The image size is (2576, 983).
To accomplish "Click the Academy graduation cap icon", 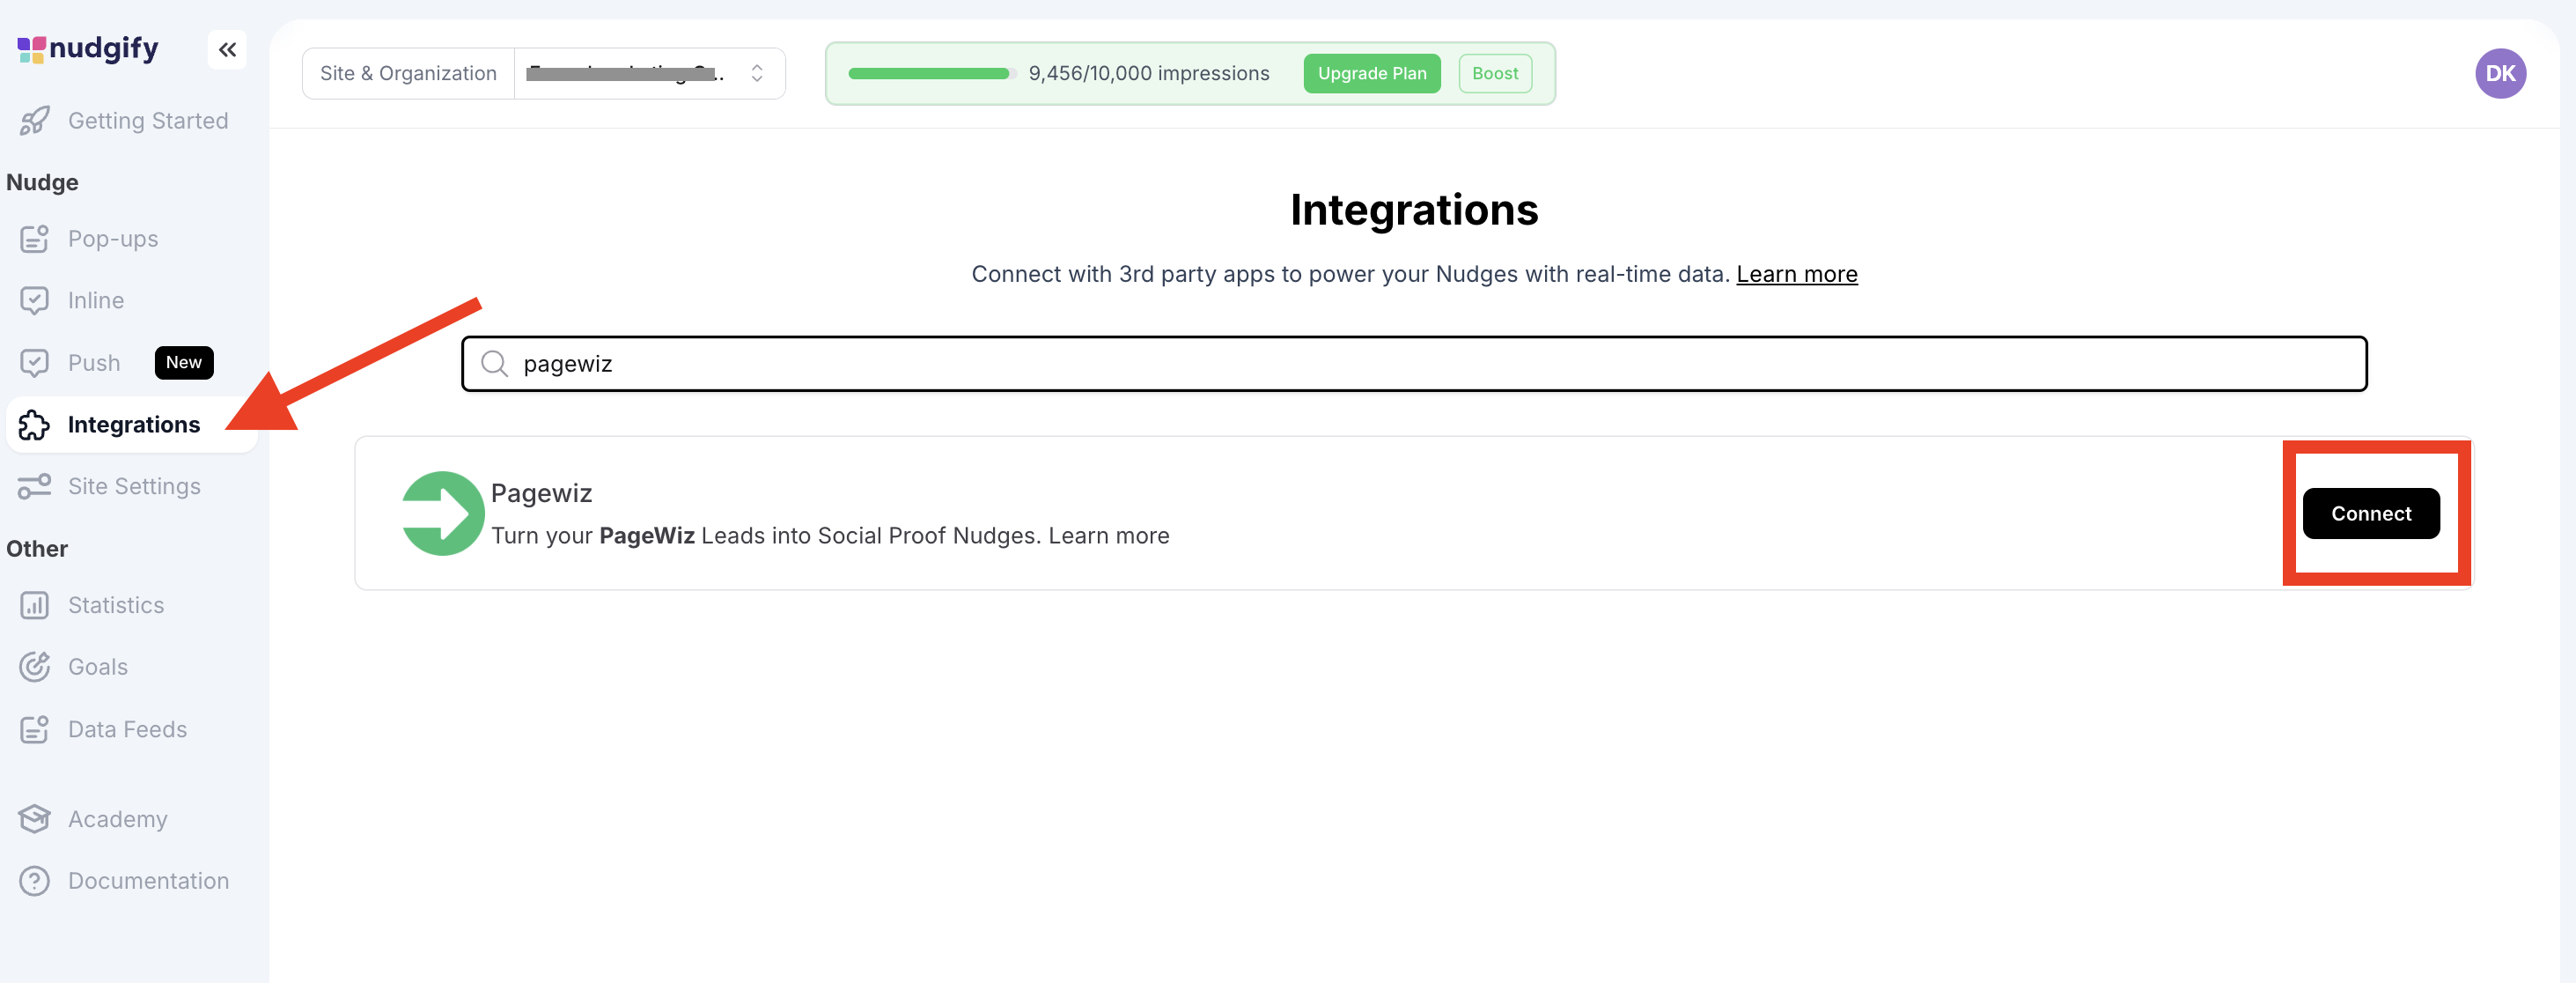I will coord(34,819).
